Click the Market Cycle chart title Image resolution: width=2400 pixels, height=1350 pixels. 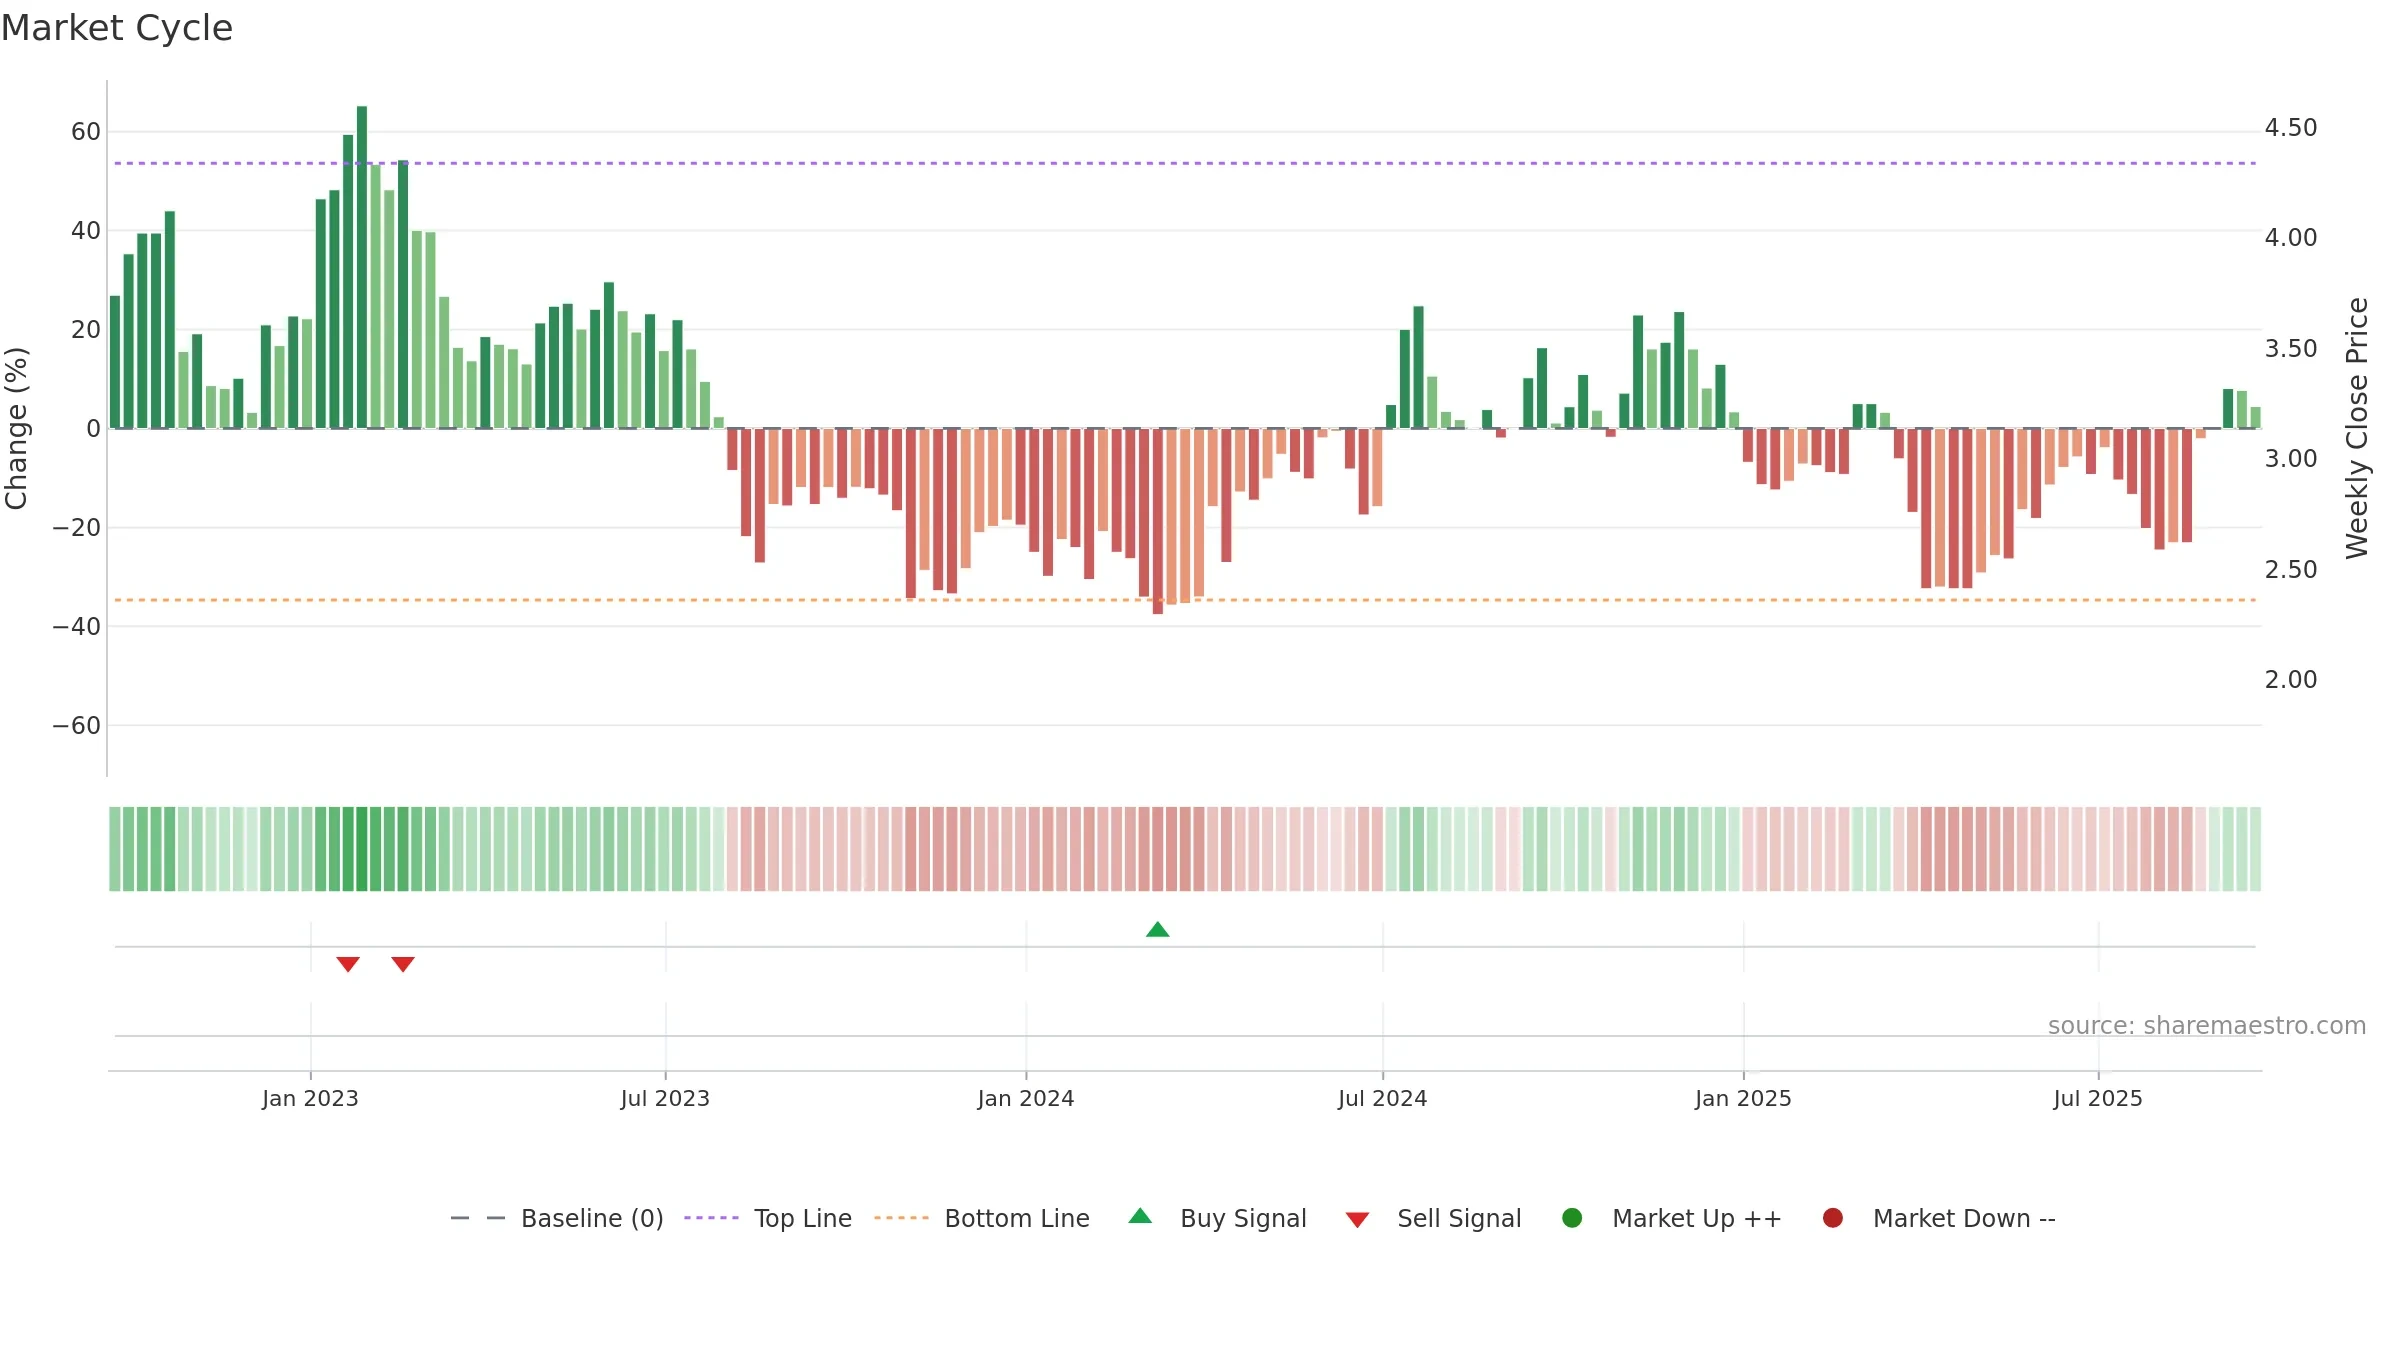[x=117, y=28]
